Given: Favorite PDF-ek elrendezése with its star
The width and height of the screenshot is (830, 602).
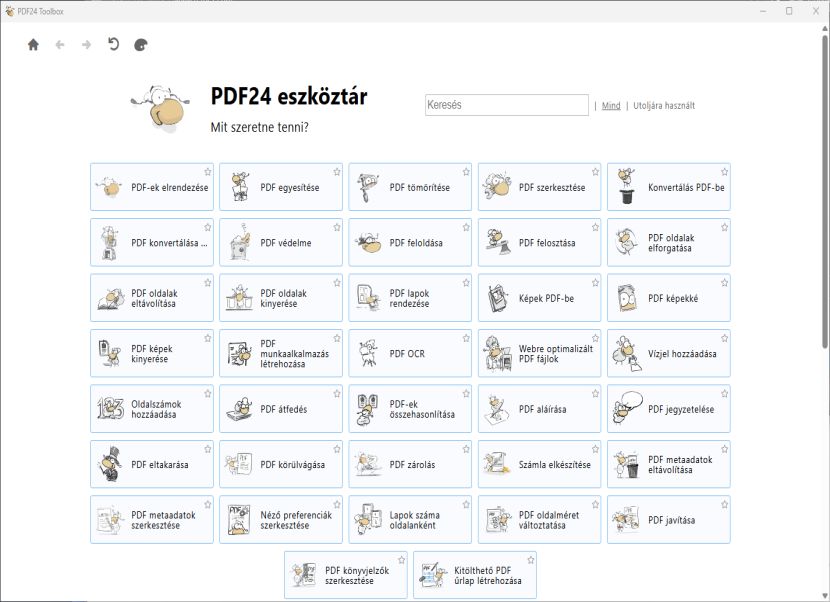Looking at the screenshot, I should [x=208, y=172].
